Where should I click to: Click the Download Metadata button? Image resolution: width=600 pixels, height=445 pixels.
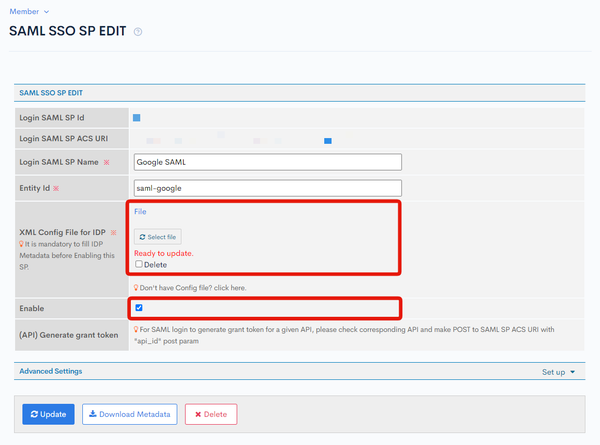[130, 414]
